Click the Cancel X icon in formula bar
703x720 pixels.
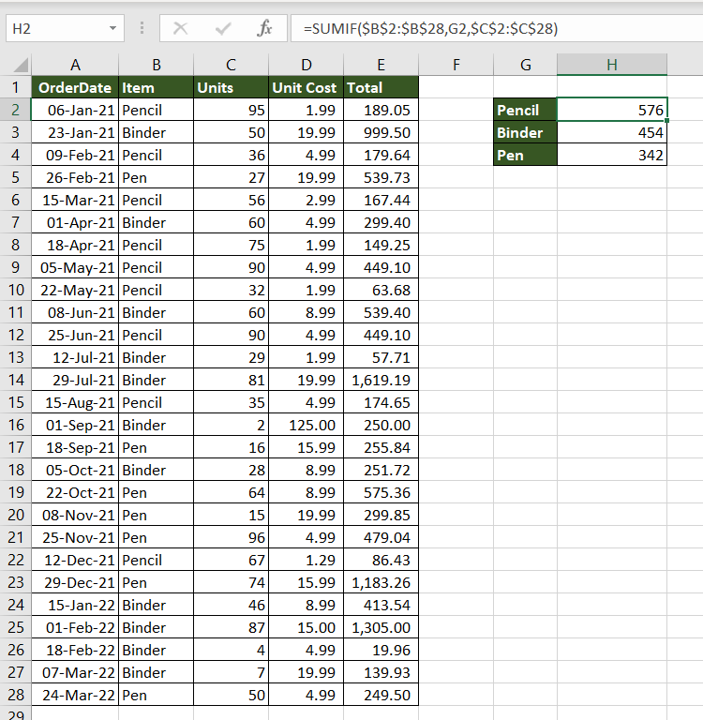pyautogui.click(x=181, y=29)
